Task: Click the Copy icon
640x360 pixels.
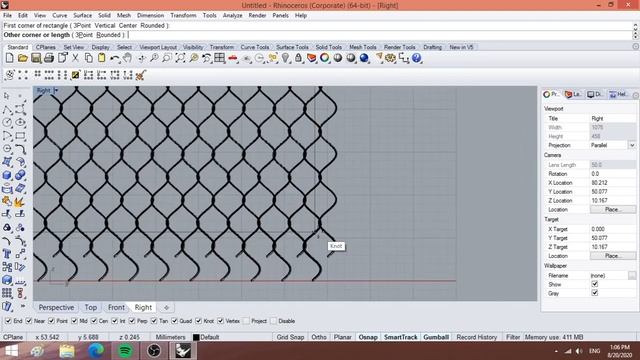Action: (88, 58)
